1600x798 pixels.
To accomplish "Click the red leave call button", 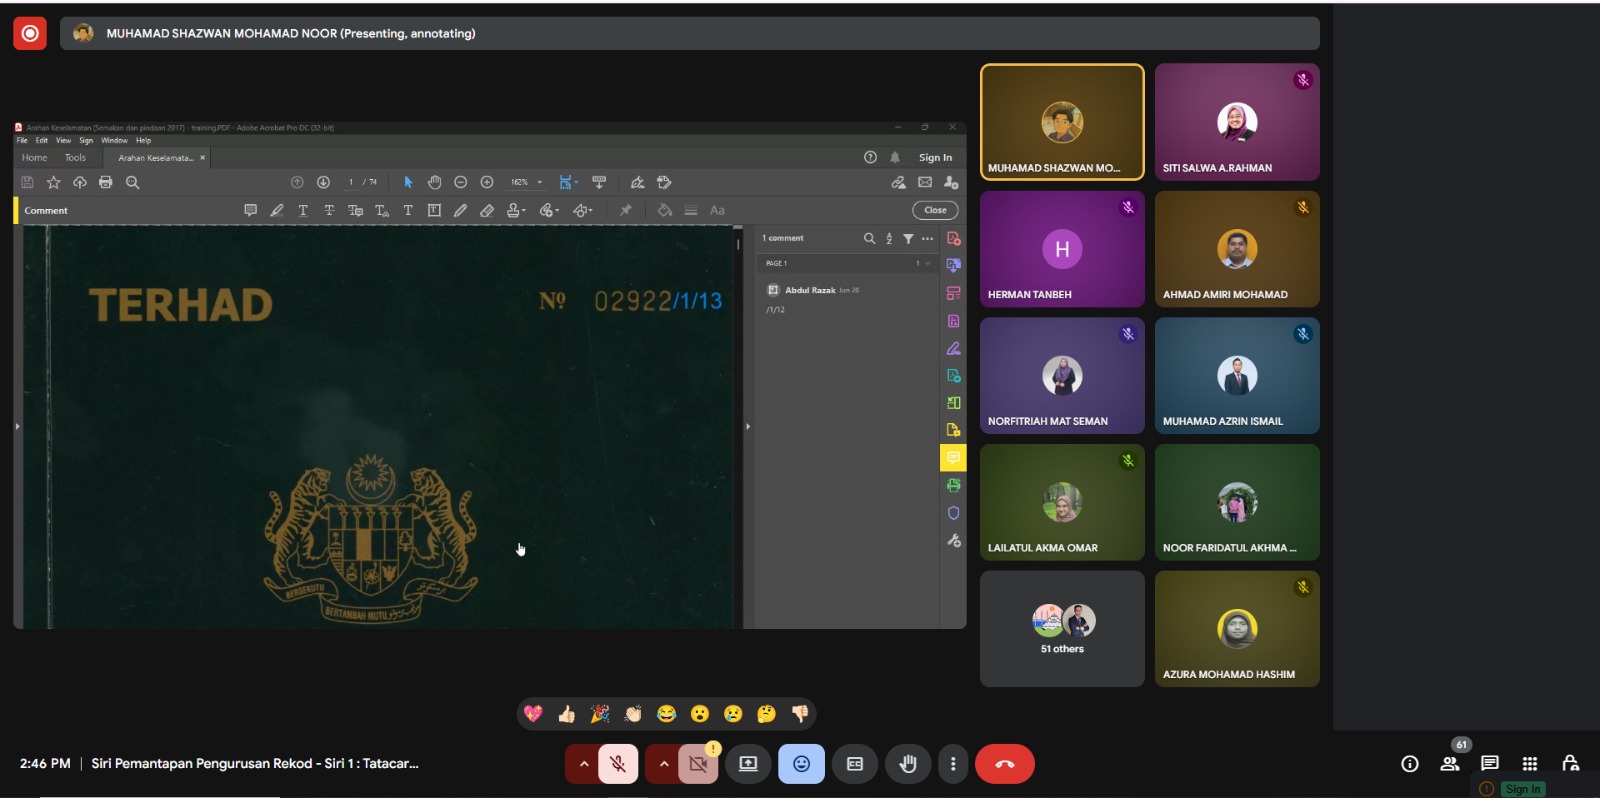I will click(x=1005, y=764).
